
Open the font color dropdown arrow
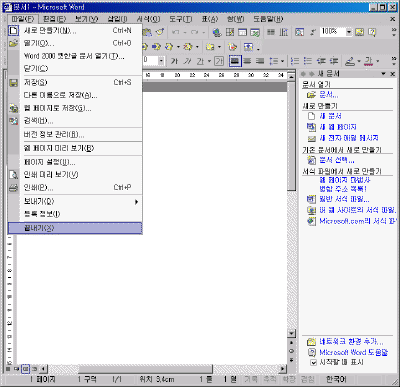tap(378, 61)
